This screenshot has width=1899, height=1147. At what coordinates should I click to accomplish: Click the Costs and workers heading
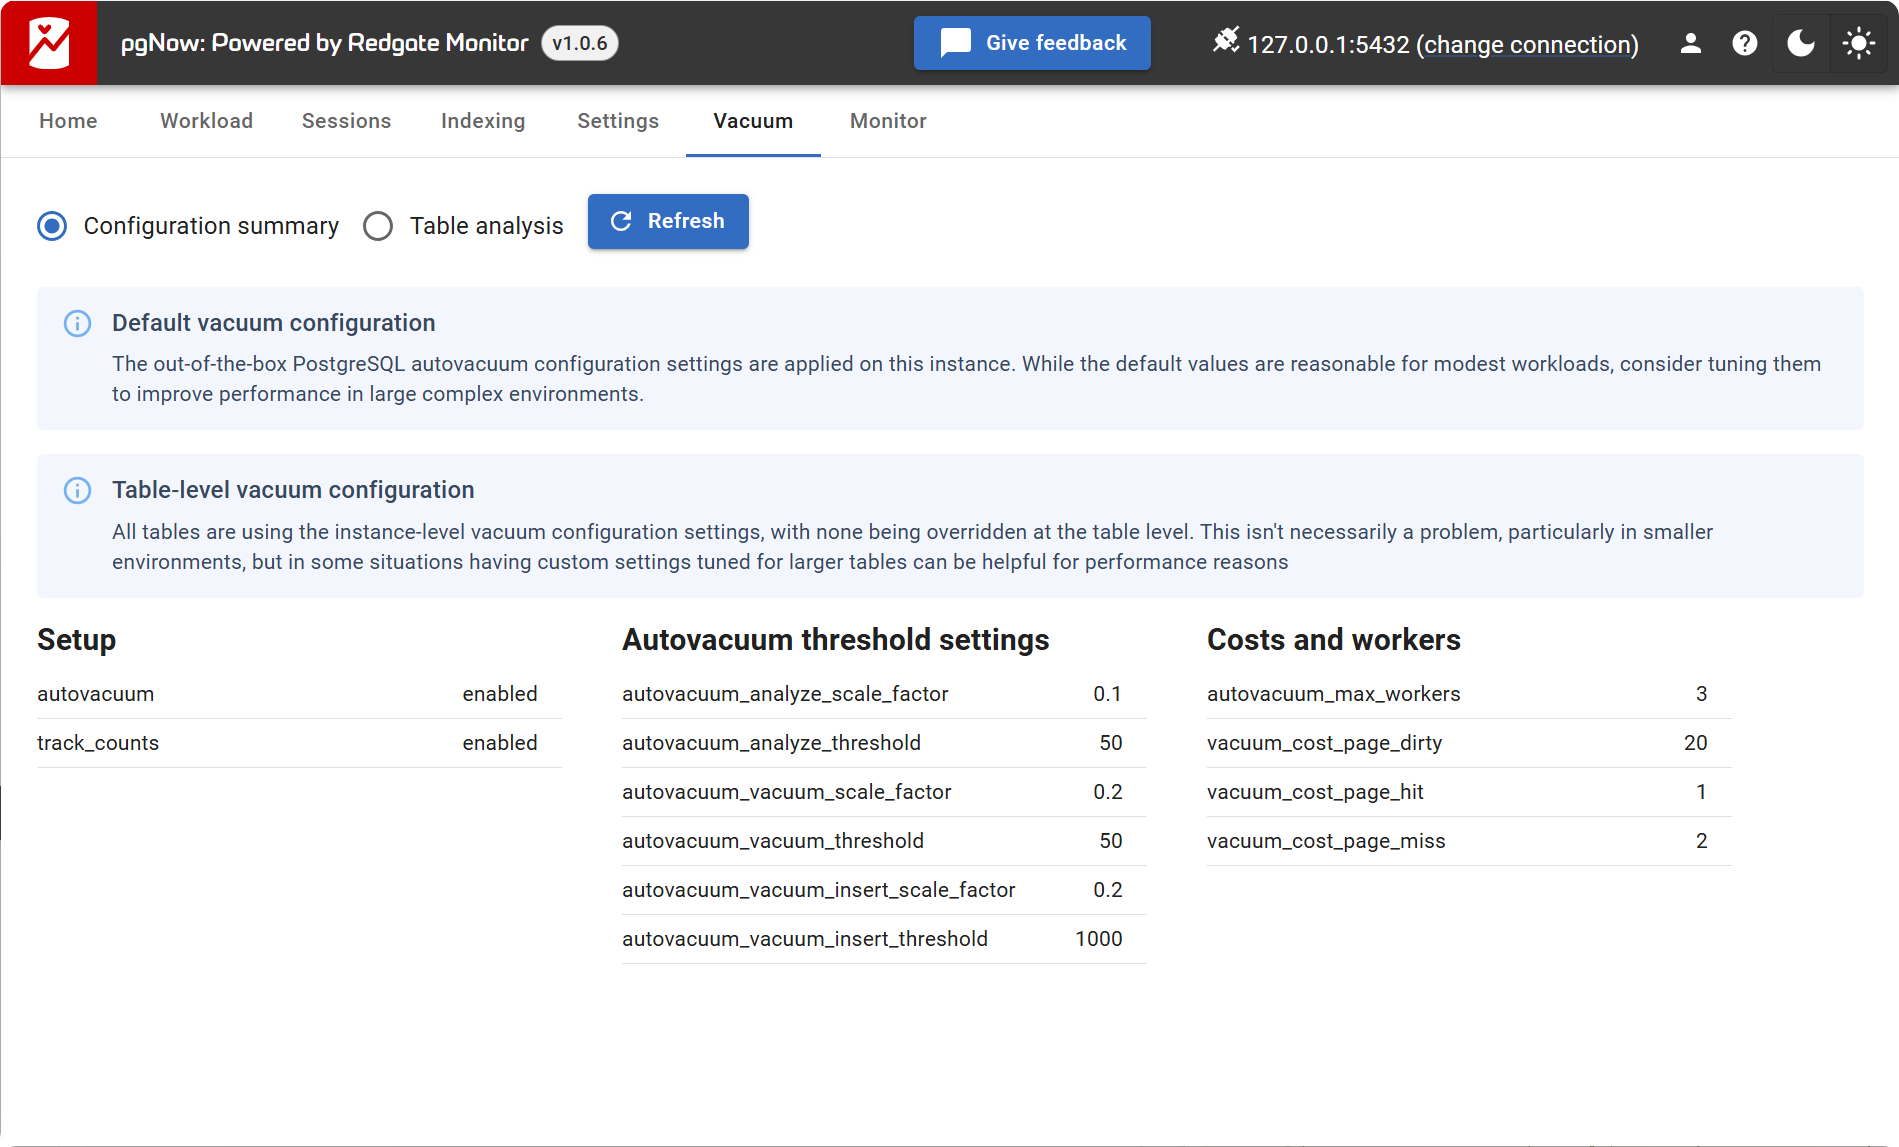1334,640
